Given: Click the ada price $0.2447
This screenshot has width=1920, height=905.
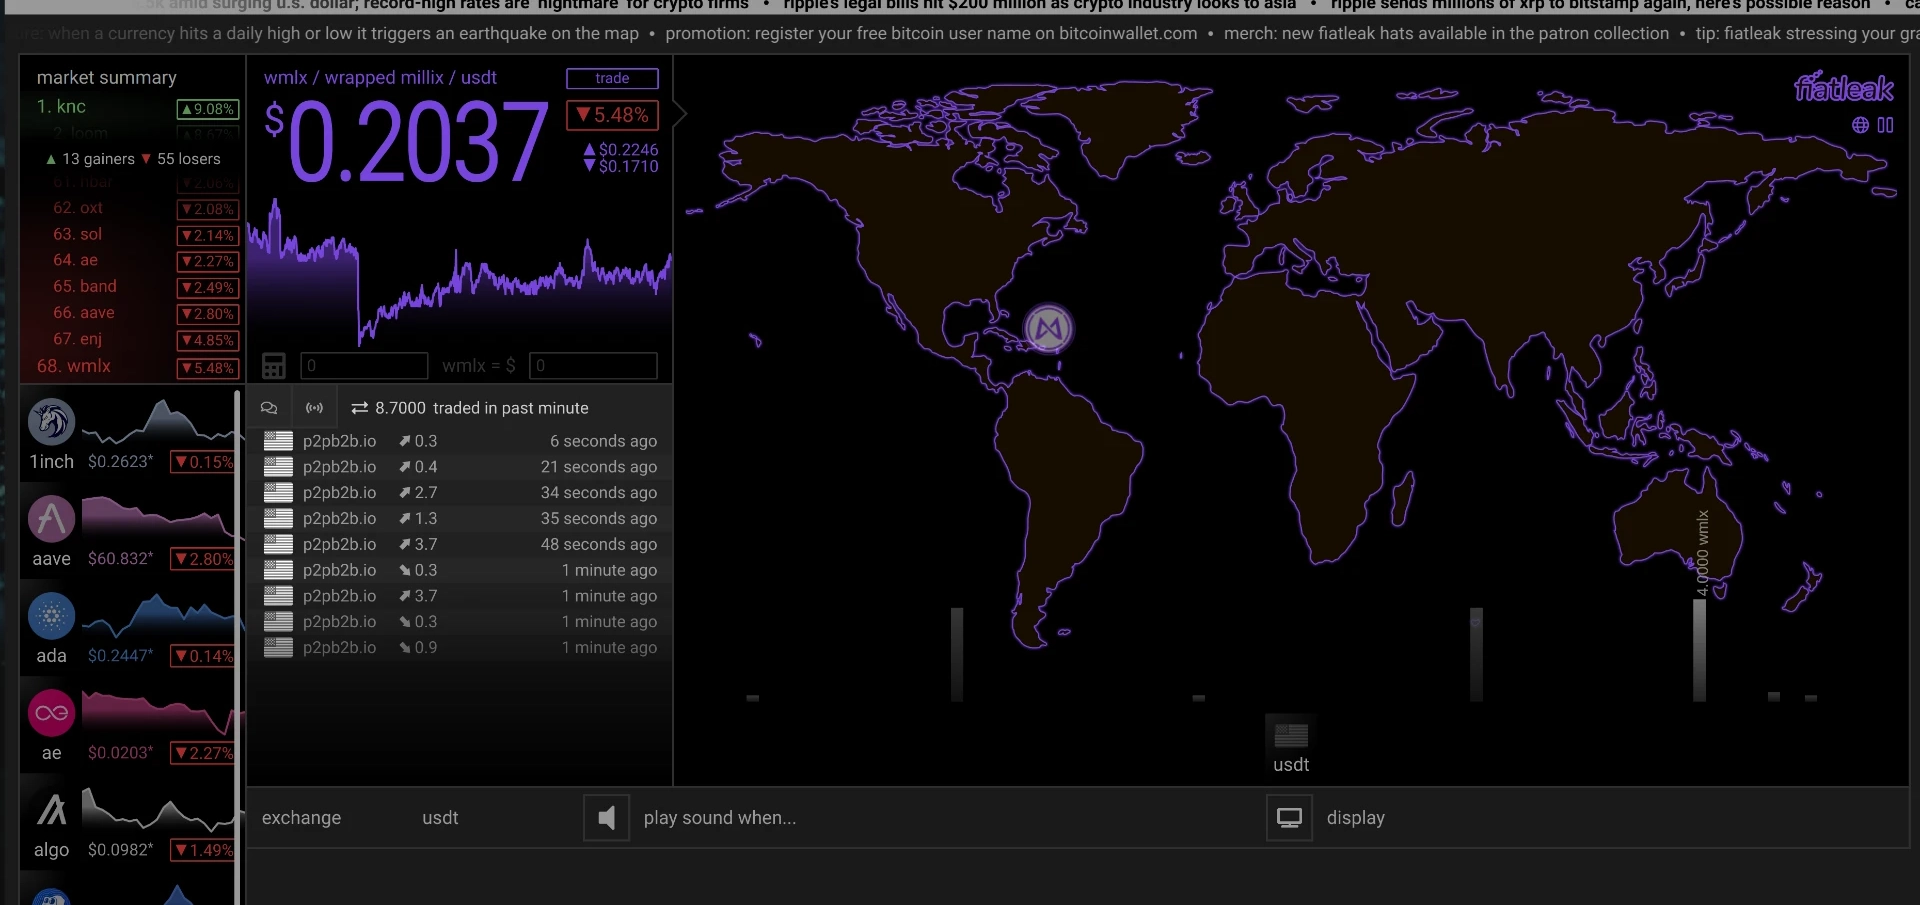Looking at the screenshot, I should [120, 656].
